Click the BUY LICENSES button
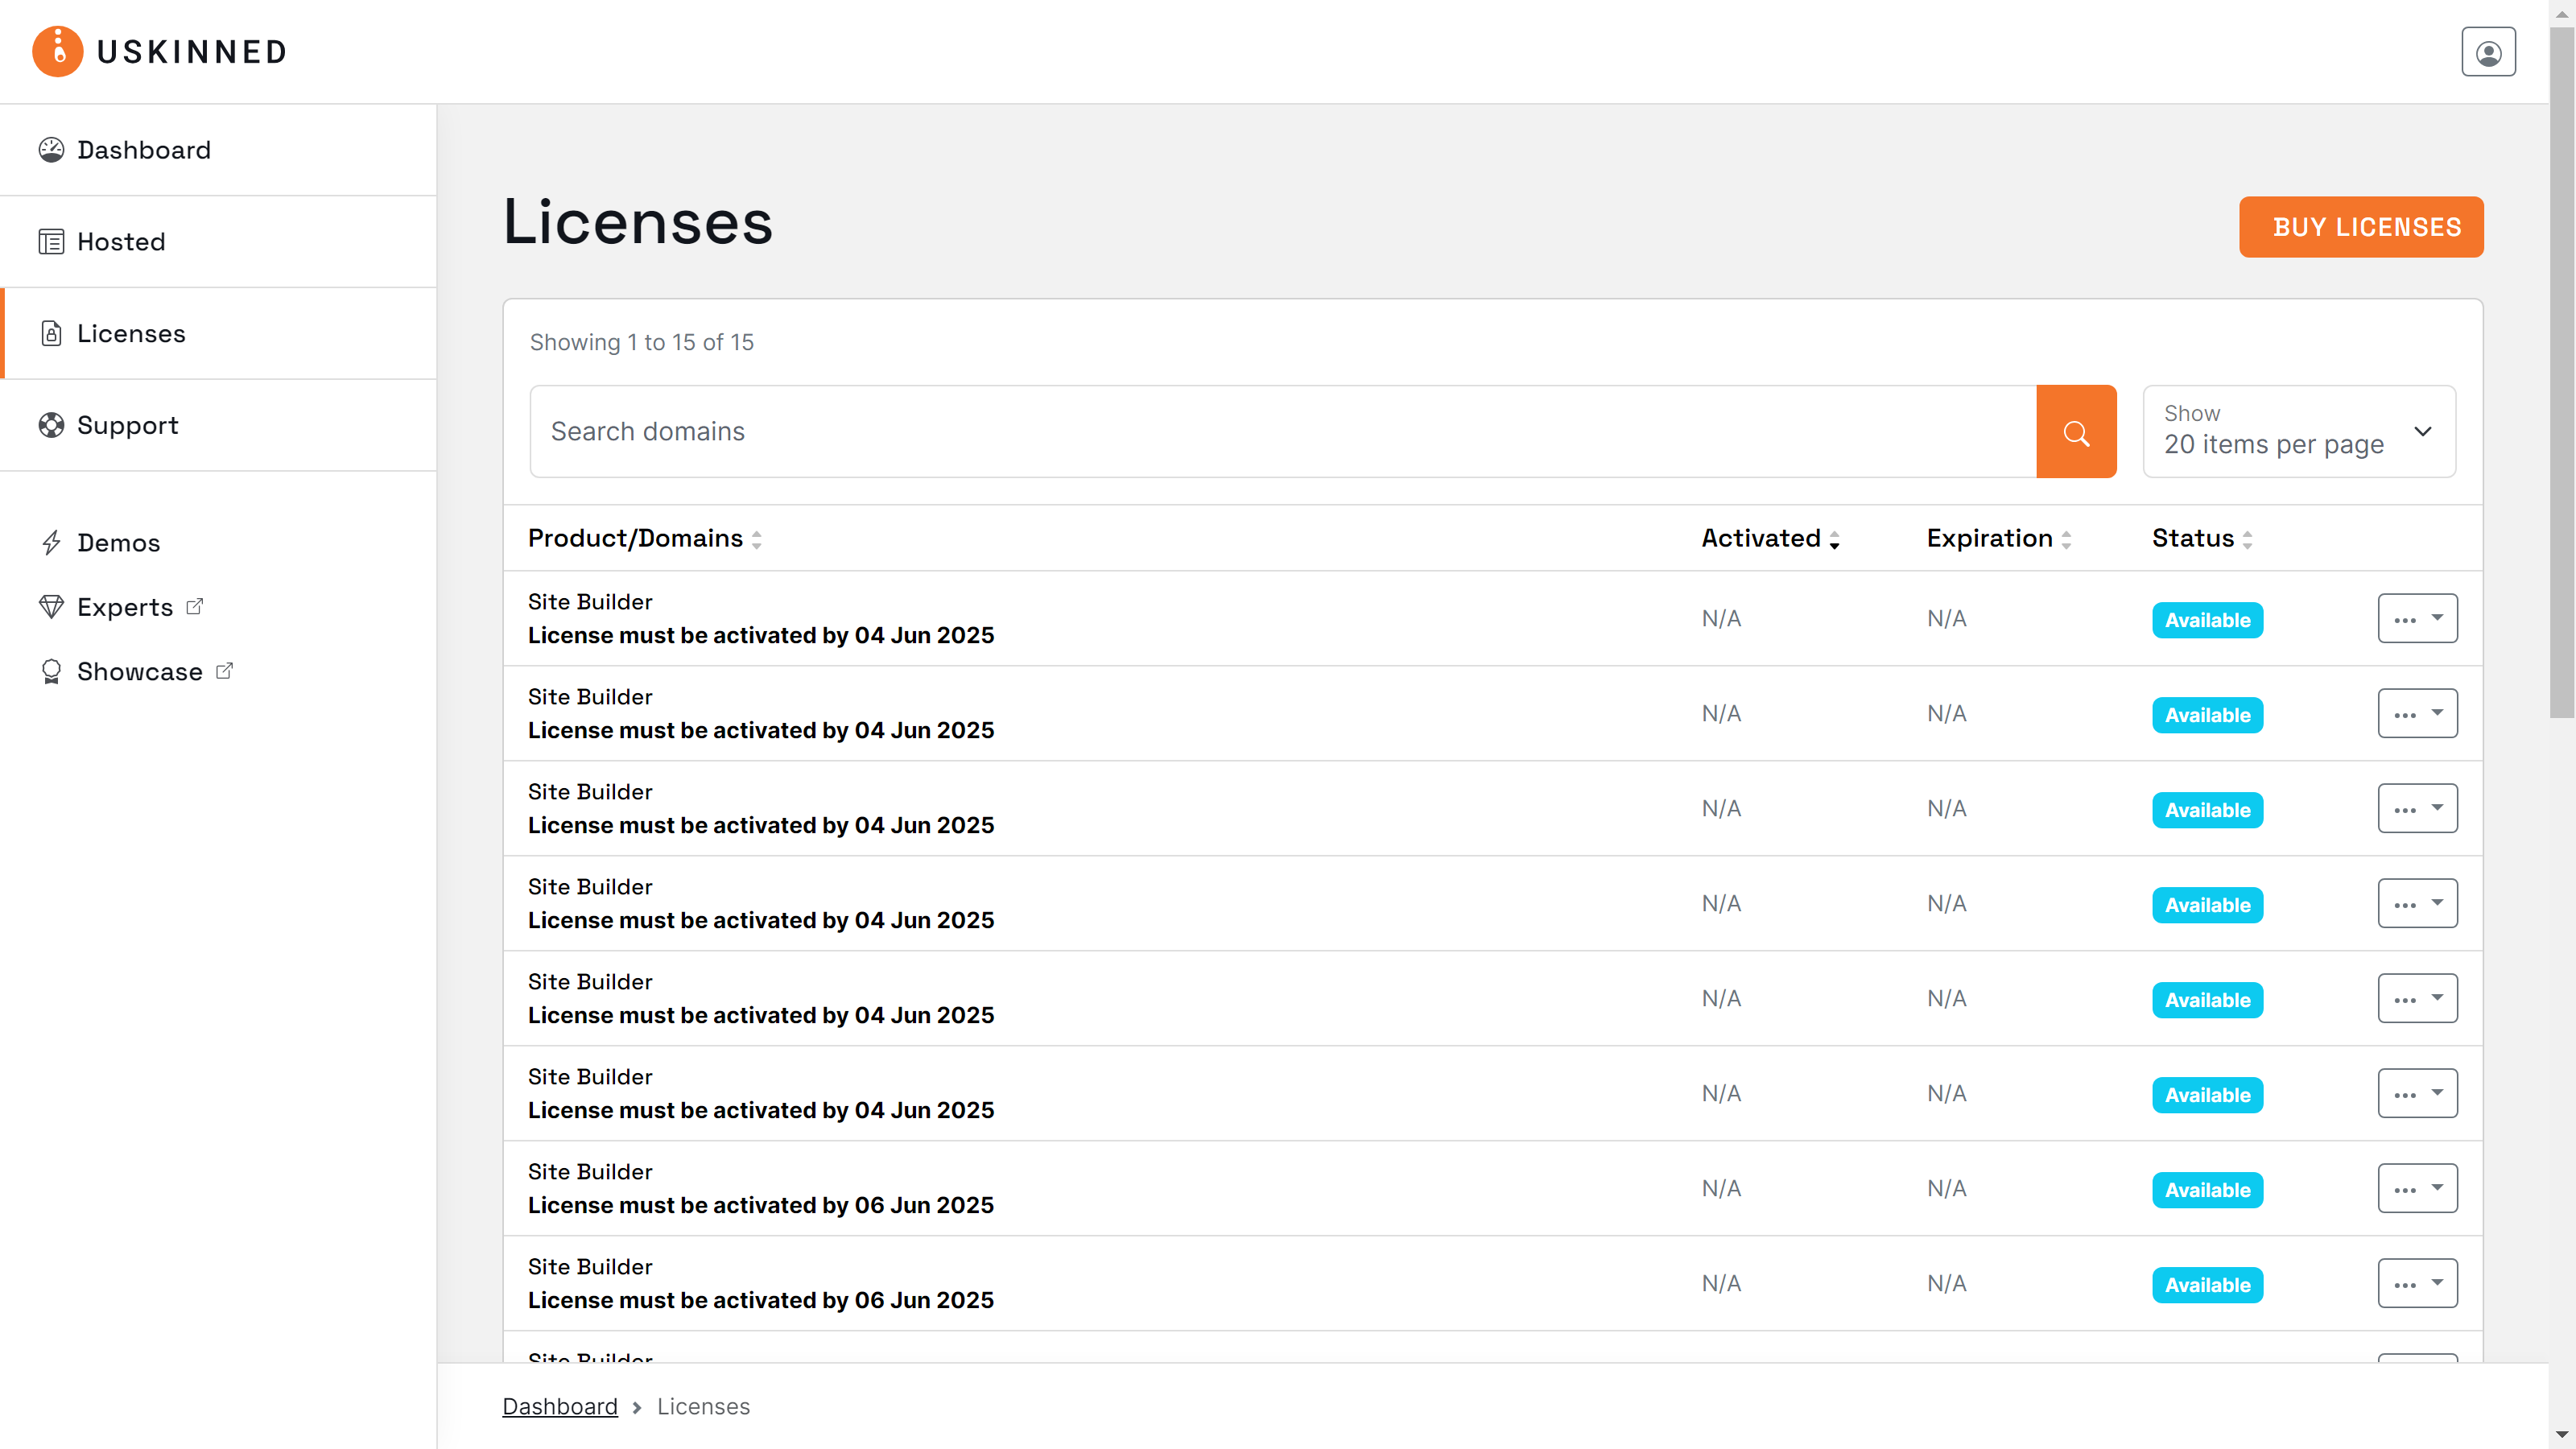This screenshot has height=1449, width=2576. tap(2361, 227)
